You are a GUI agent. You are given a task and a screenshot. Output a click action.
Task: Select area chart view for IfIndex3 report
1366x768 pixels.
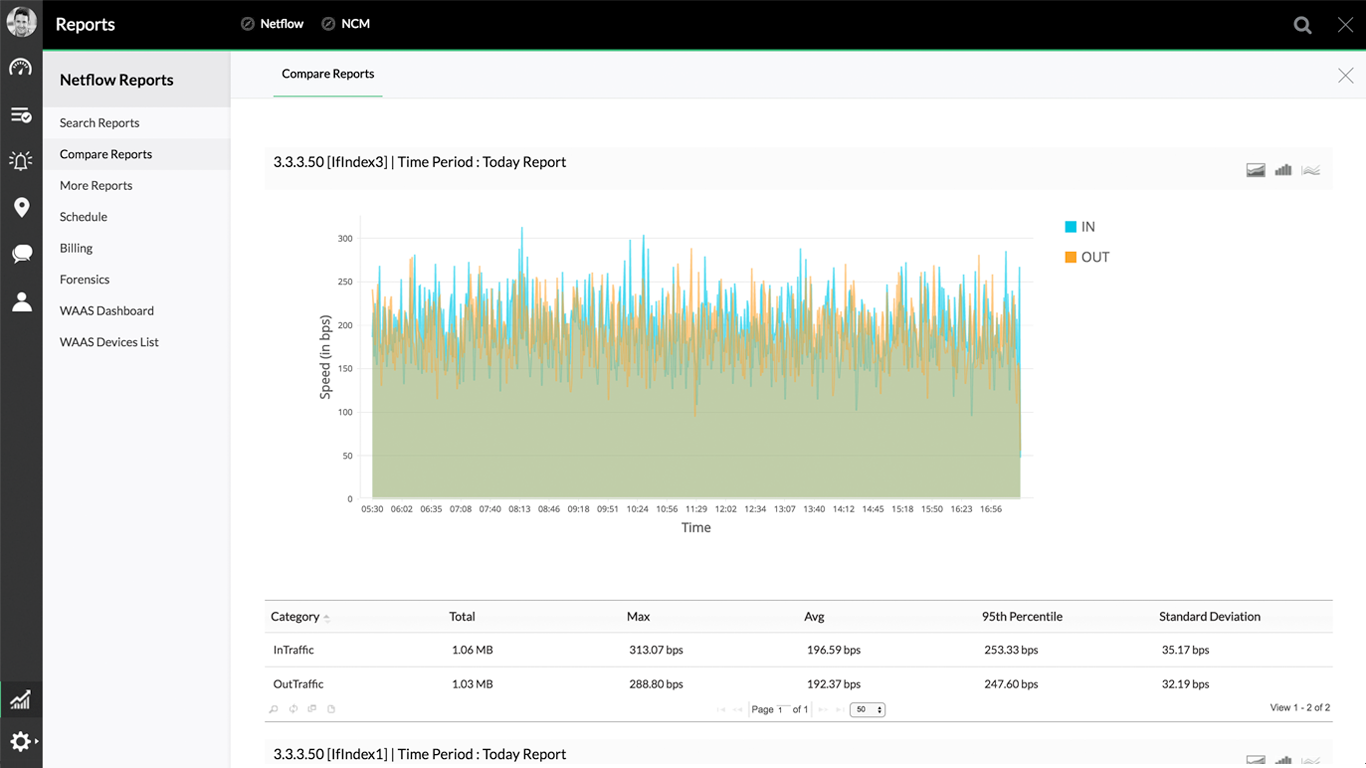(x=1256, y=170)
